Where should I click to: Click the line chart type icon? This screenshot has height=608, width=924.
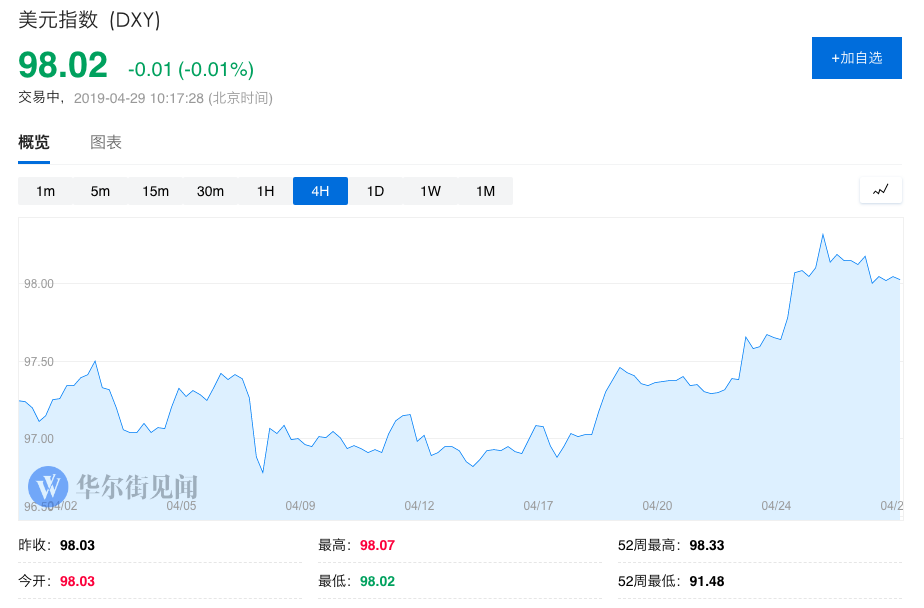[880, 190]
